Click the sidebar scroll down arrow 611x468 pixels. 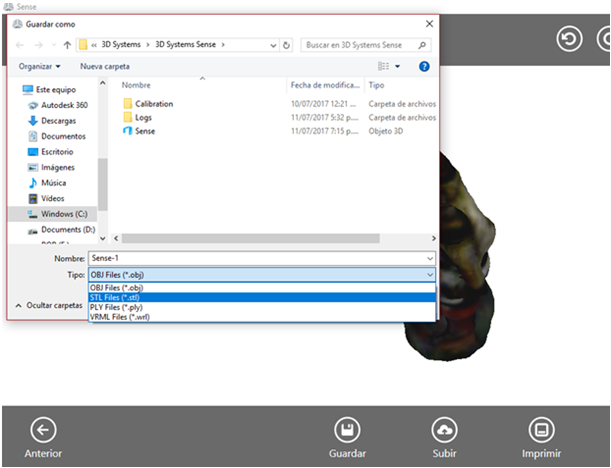click(x=103, y=238)
